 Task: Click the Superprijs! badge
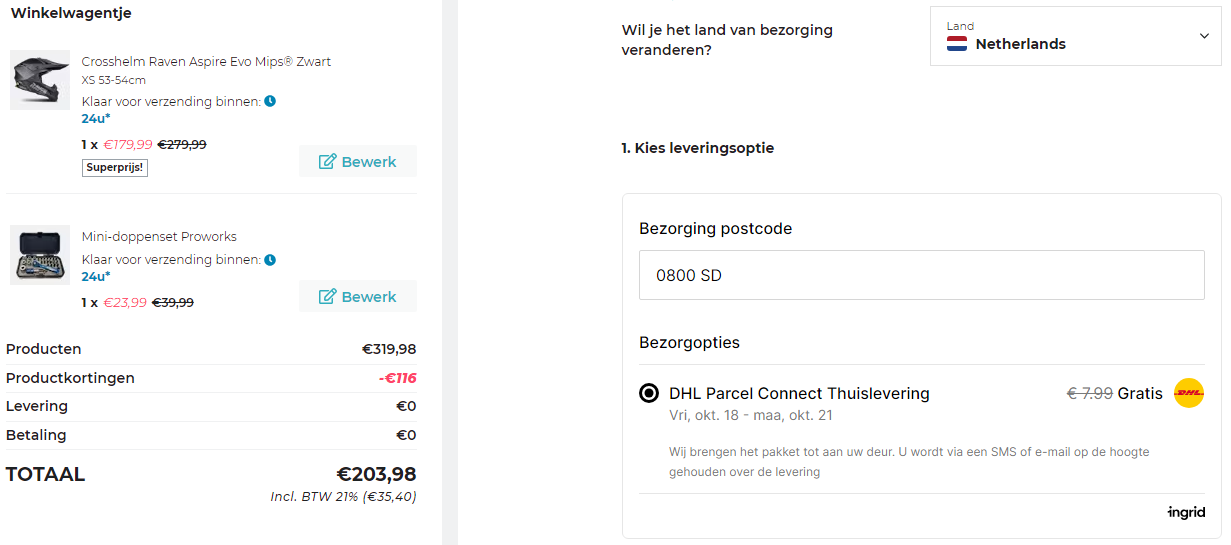(115, 167)
